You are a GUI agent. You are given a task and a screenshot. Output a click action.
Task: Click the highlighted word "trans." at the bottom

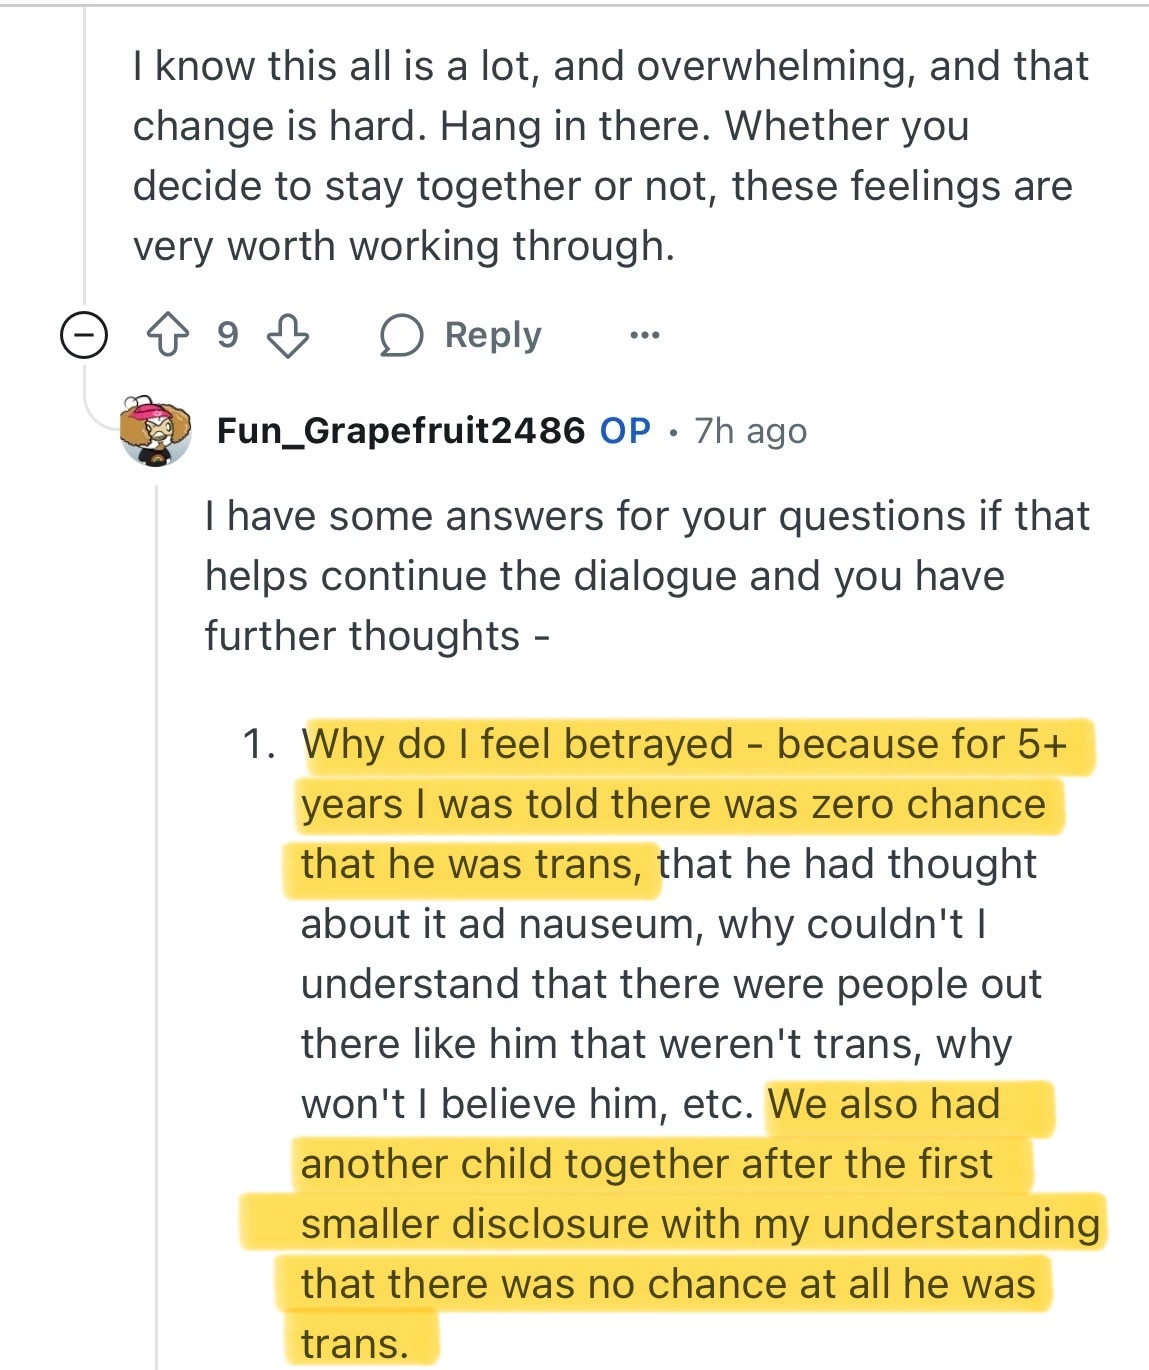point(354,1343)
